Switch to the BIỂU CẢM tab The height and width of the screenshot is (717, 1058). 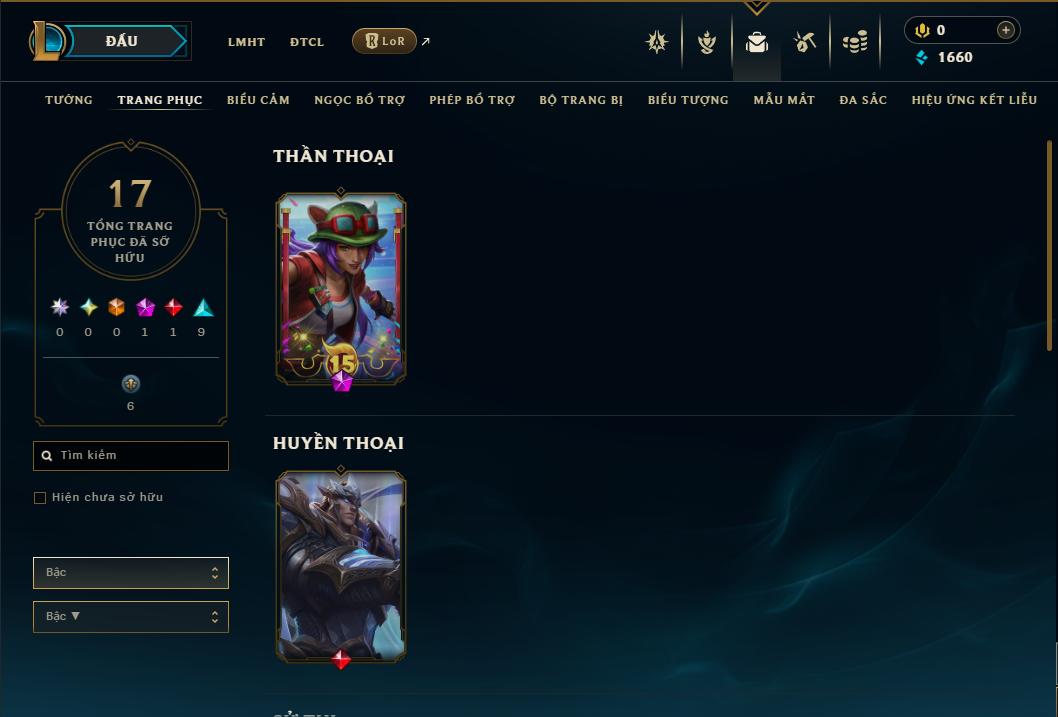(258, 100)
